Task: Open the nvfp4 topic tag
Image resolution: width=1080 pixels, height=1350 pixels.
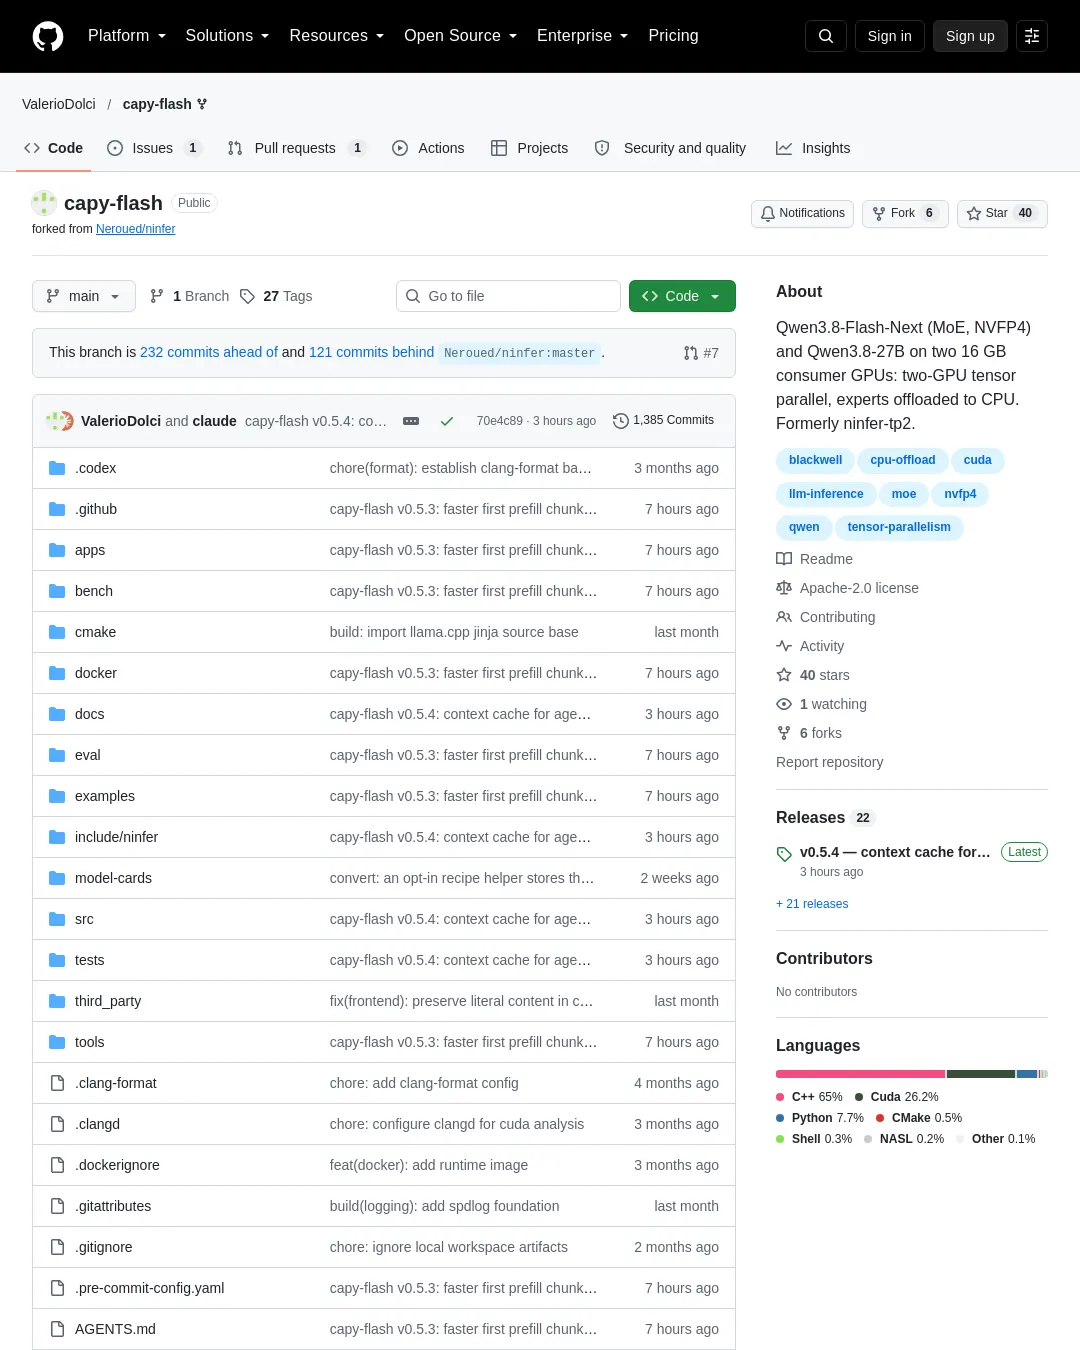Action: click(x=960, y=494)
